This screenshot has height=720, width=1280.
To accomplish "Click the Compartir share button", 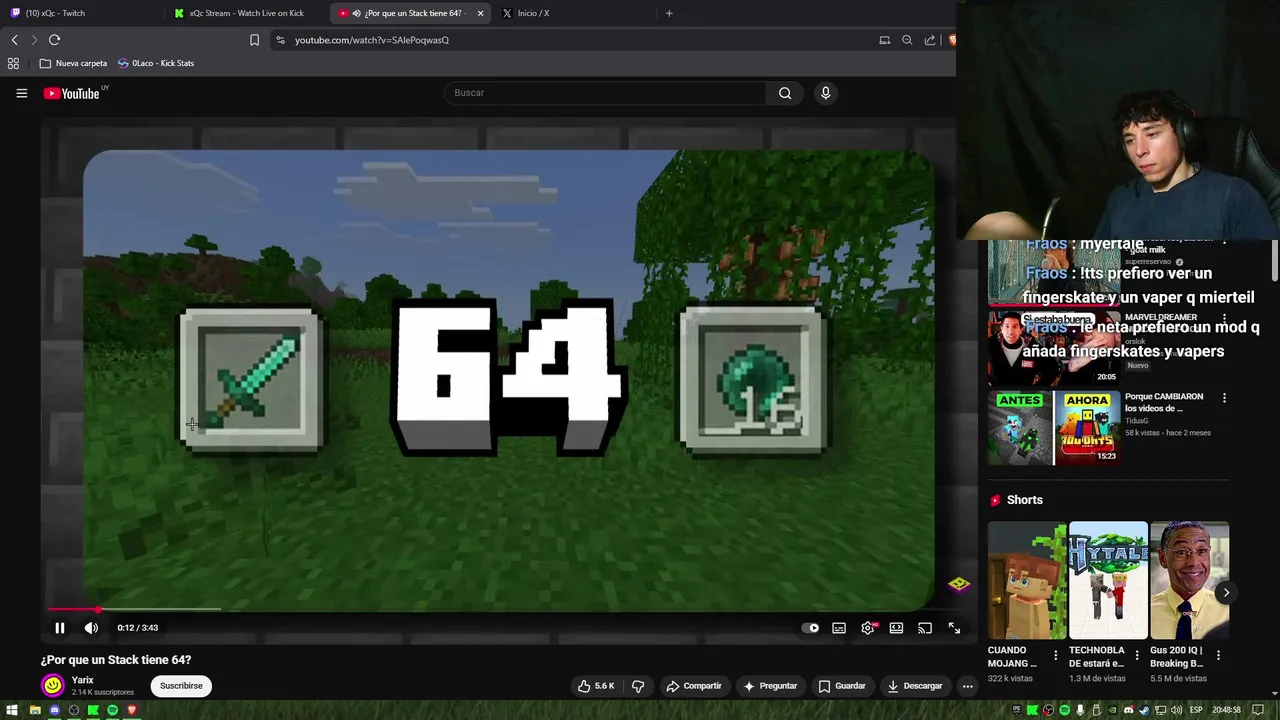I will click(x=693, y=686).
